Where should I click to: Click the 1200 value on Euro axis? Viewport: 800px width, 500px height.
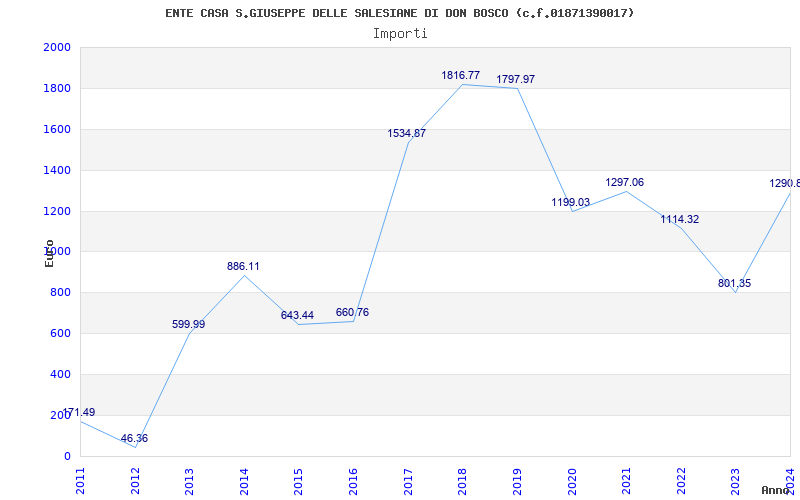(x=57, y=211)
